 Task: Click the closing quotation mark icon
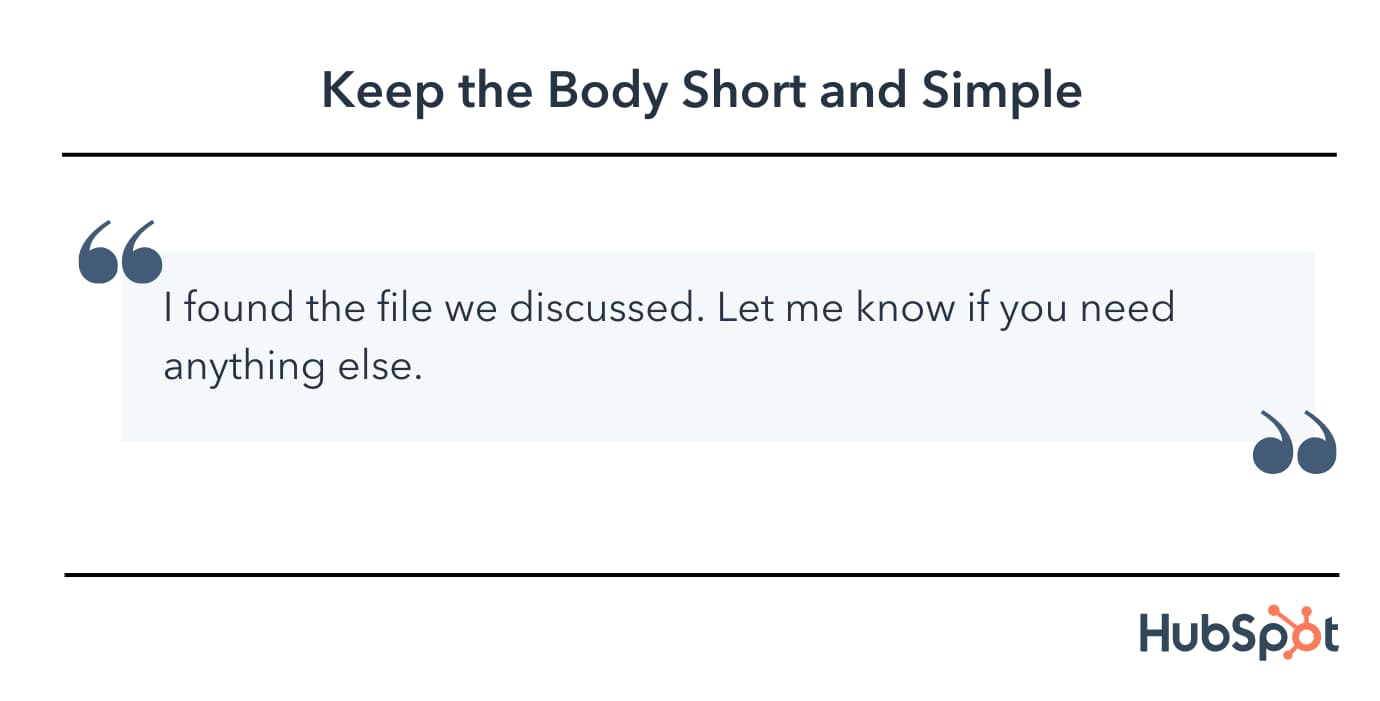tap(1294, 442)
